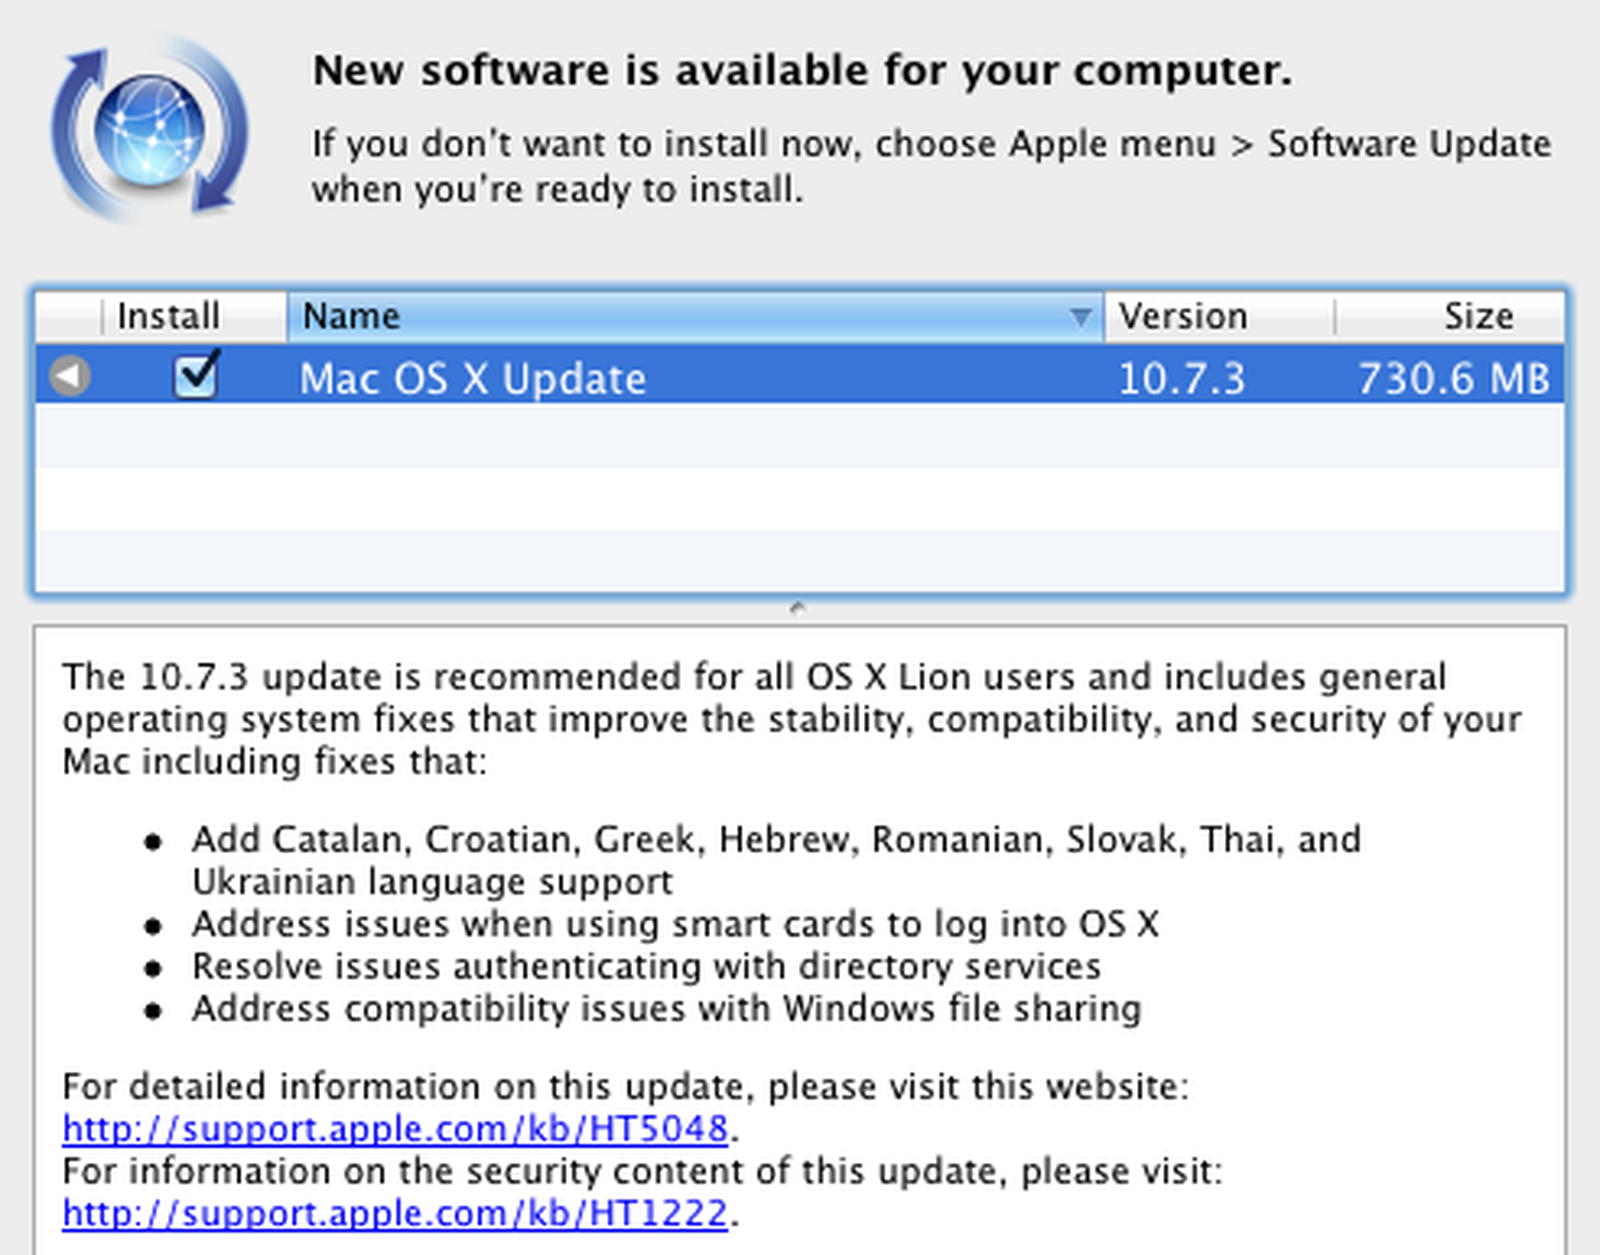Click the Software Update globe icon
Screen dimensions: 1600x1255
click(150, 130)
